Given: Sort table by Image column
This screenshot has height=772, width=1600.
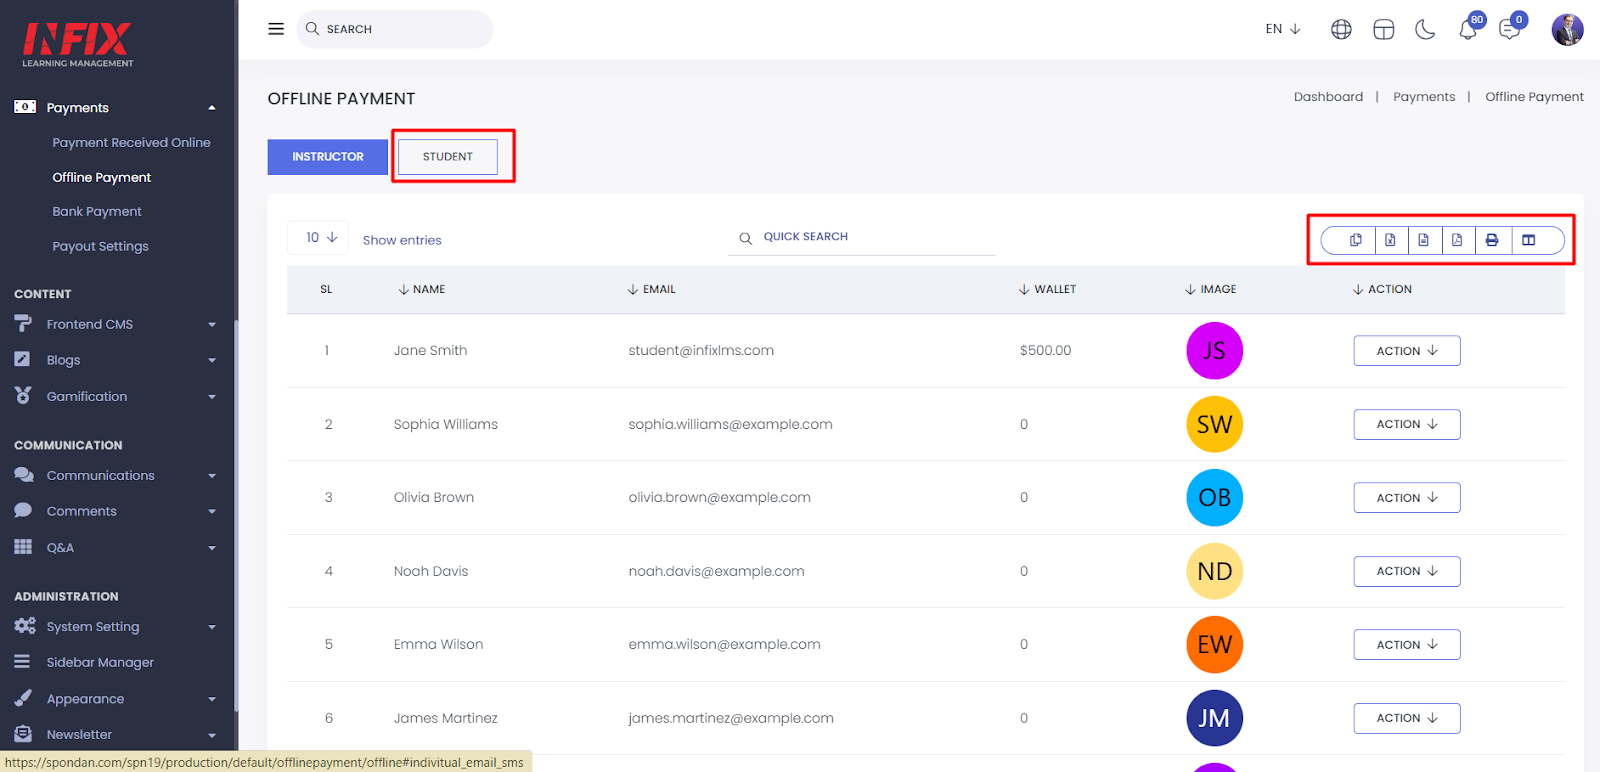Looking at the screenshot, I should click(1210, 289).
